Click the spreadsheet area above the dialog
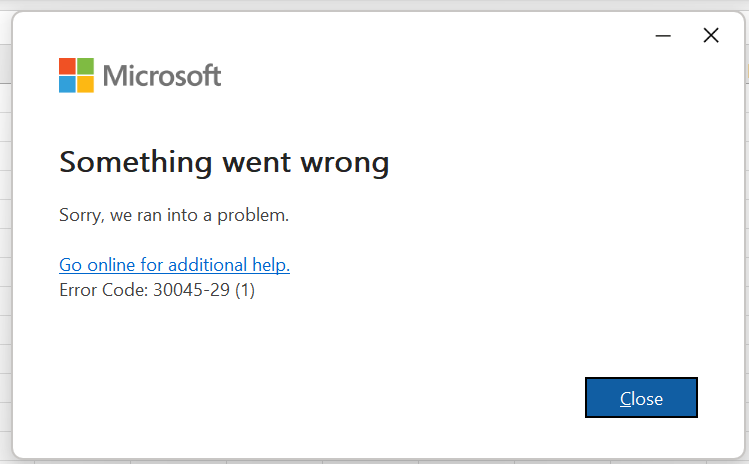 tap(400, 5)
